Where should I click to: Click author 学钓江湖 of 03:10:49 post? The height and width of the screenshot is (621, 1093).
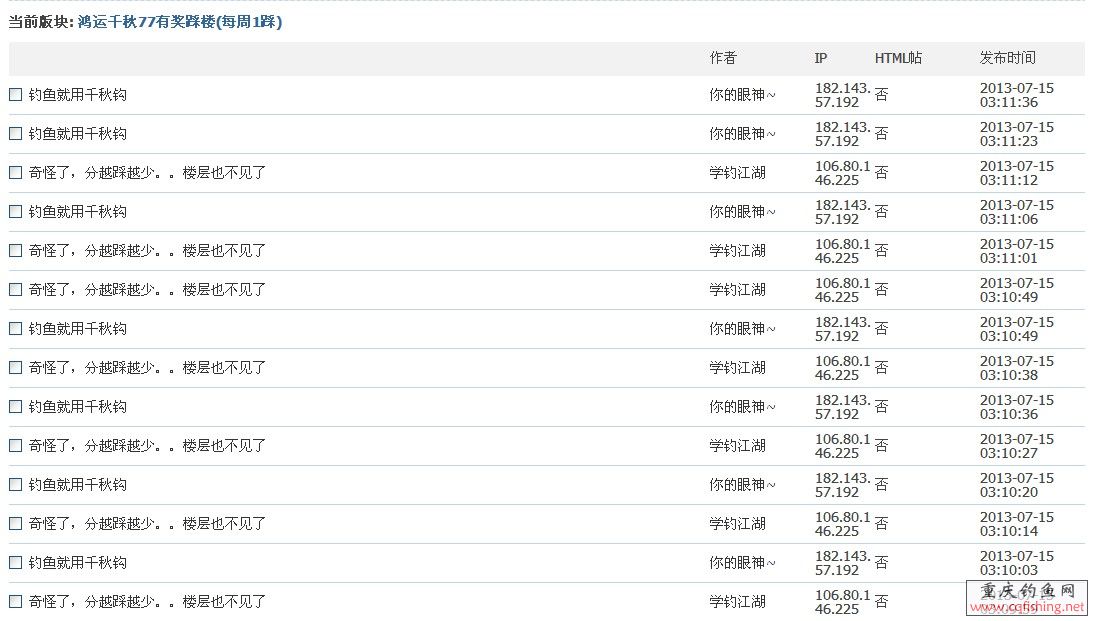(737, 290)
